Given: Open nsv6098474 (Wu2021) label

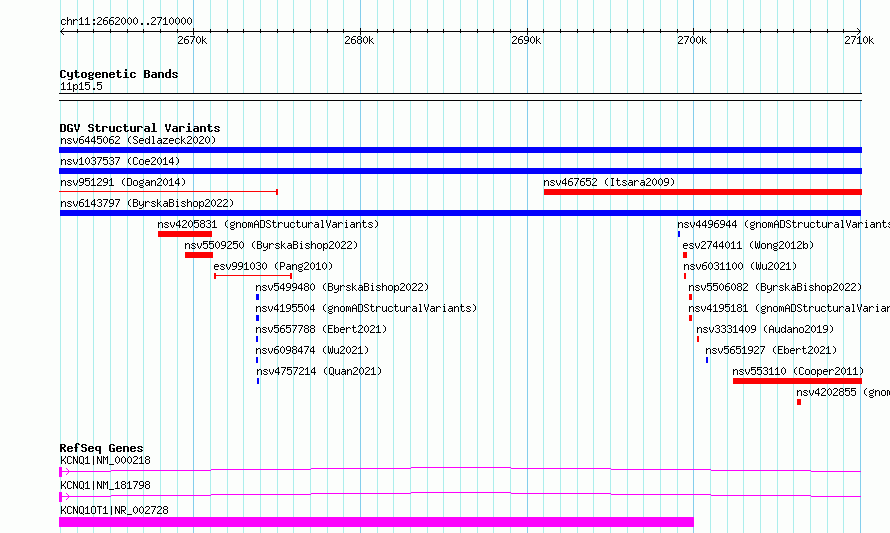Looking at the screenshot, I should [312, 350].
